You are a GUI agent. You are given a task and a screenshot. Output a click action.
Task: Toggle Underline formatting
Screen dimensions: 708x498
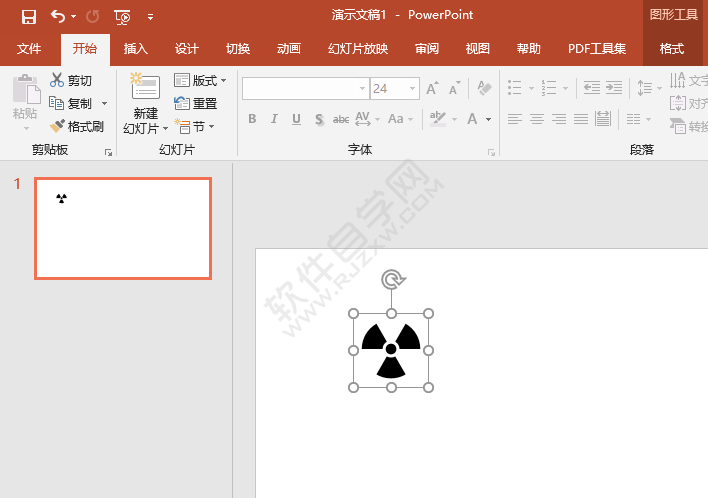tap(296, 119)
